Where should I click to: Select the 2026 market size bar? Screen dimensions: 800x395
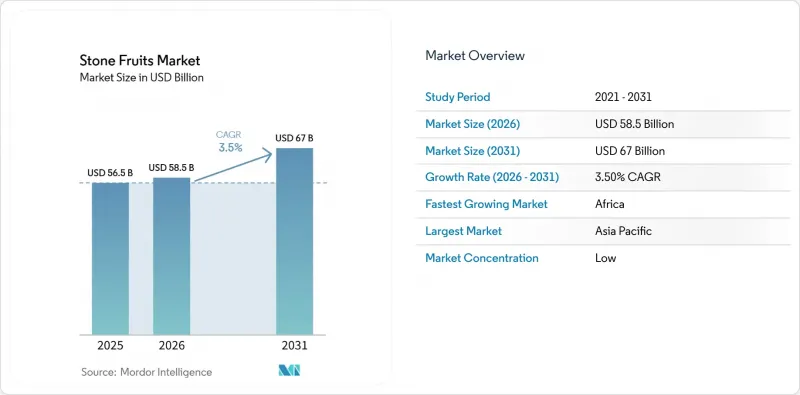[171, 256]
